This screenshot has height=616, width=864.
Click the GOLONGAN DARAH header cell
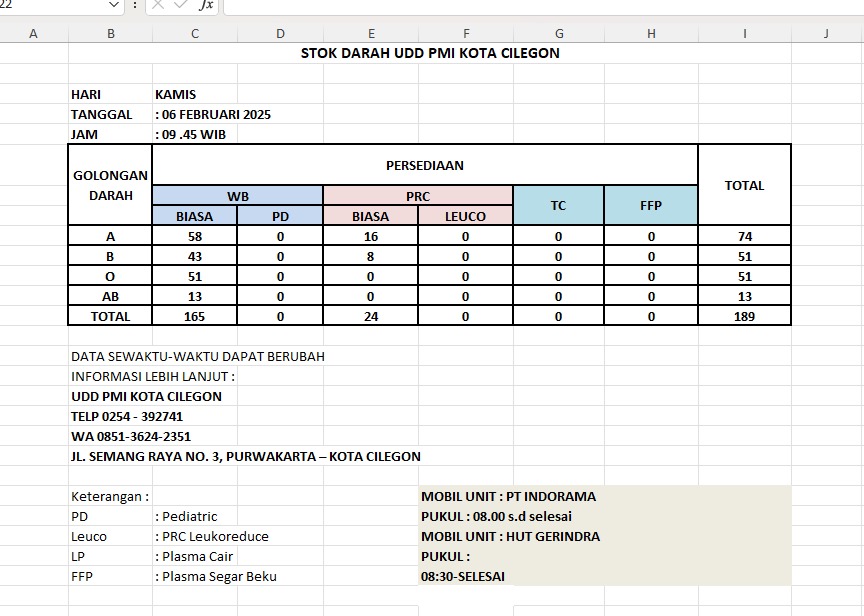(x=110, y=185)
